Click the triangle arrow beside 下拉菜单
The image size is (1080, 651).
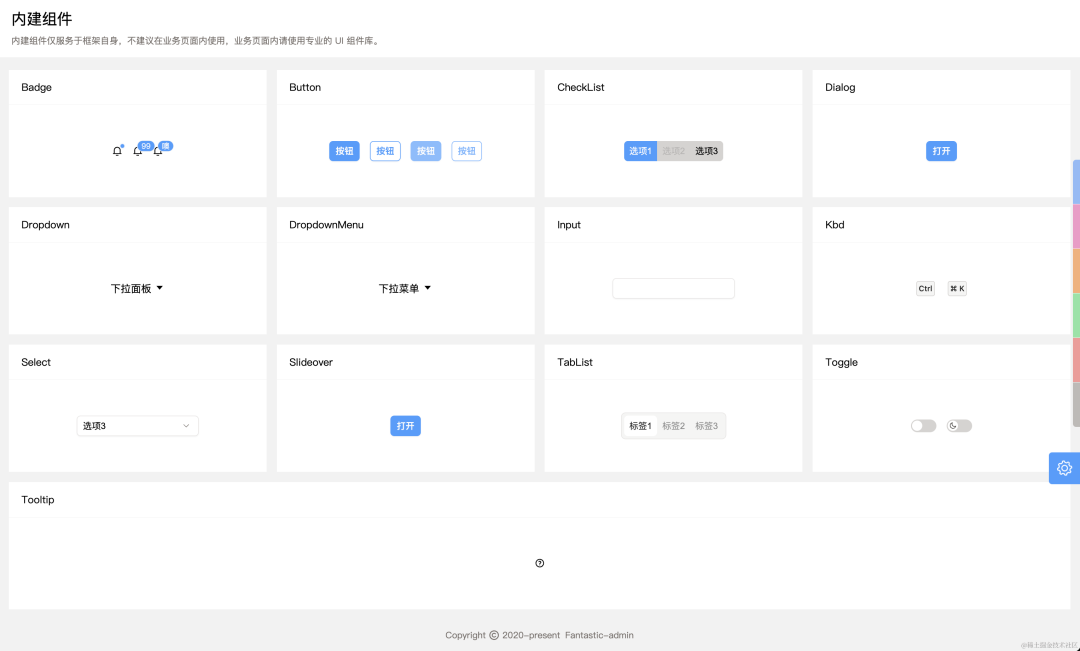tap(428, 288)
